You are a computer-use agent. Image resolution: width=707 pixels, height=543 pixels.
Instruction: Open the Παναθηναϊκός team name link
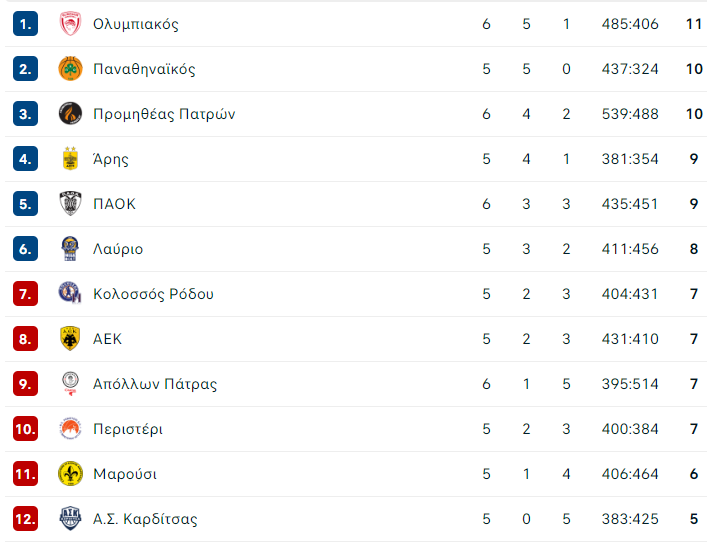144,69
